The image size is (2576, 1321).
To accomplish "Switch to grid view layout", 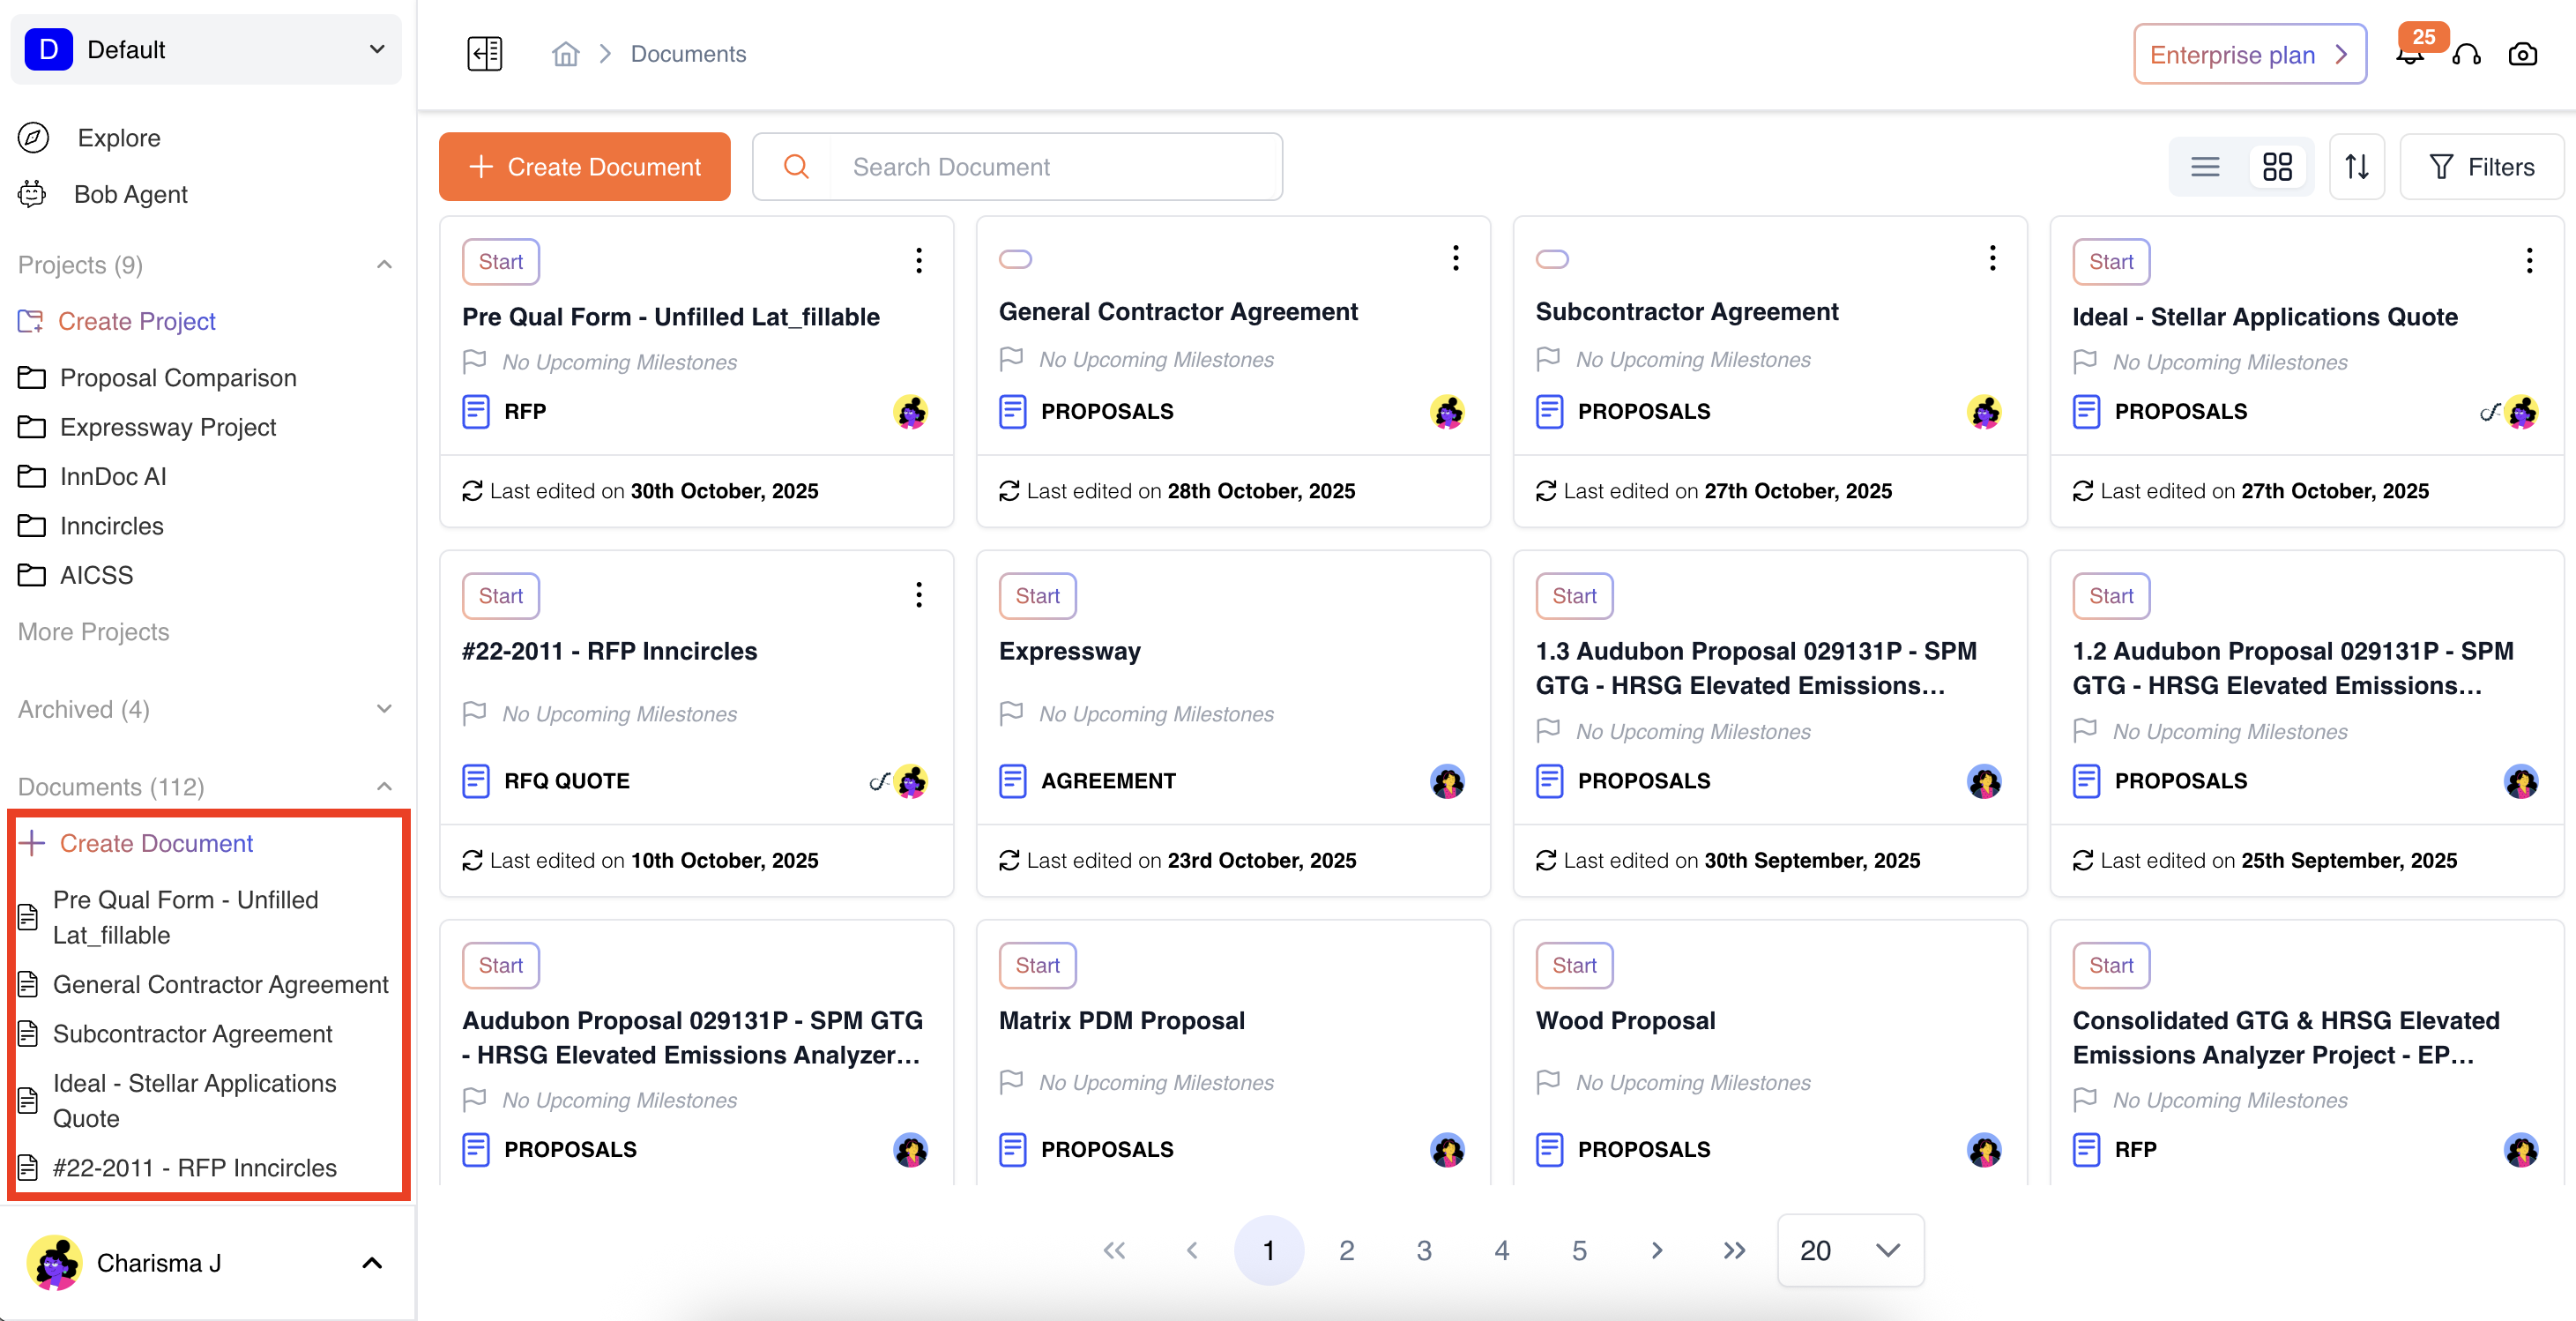I will coord(2277,167).
